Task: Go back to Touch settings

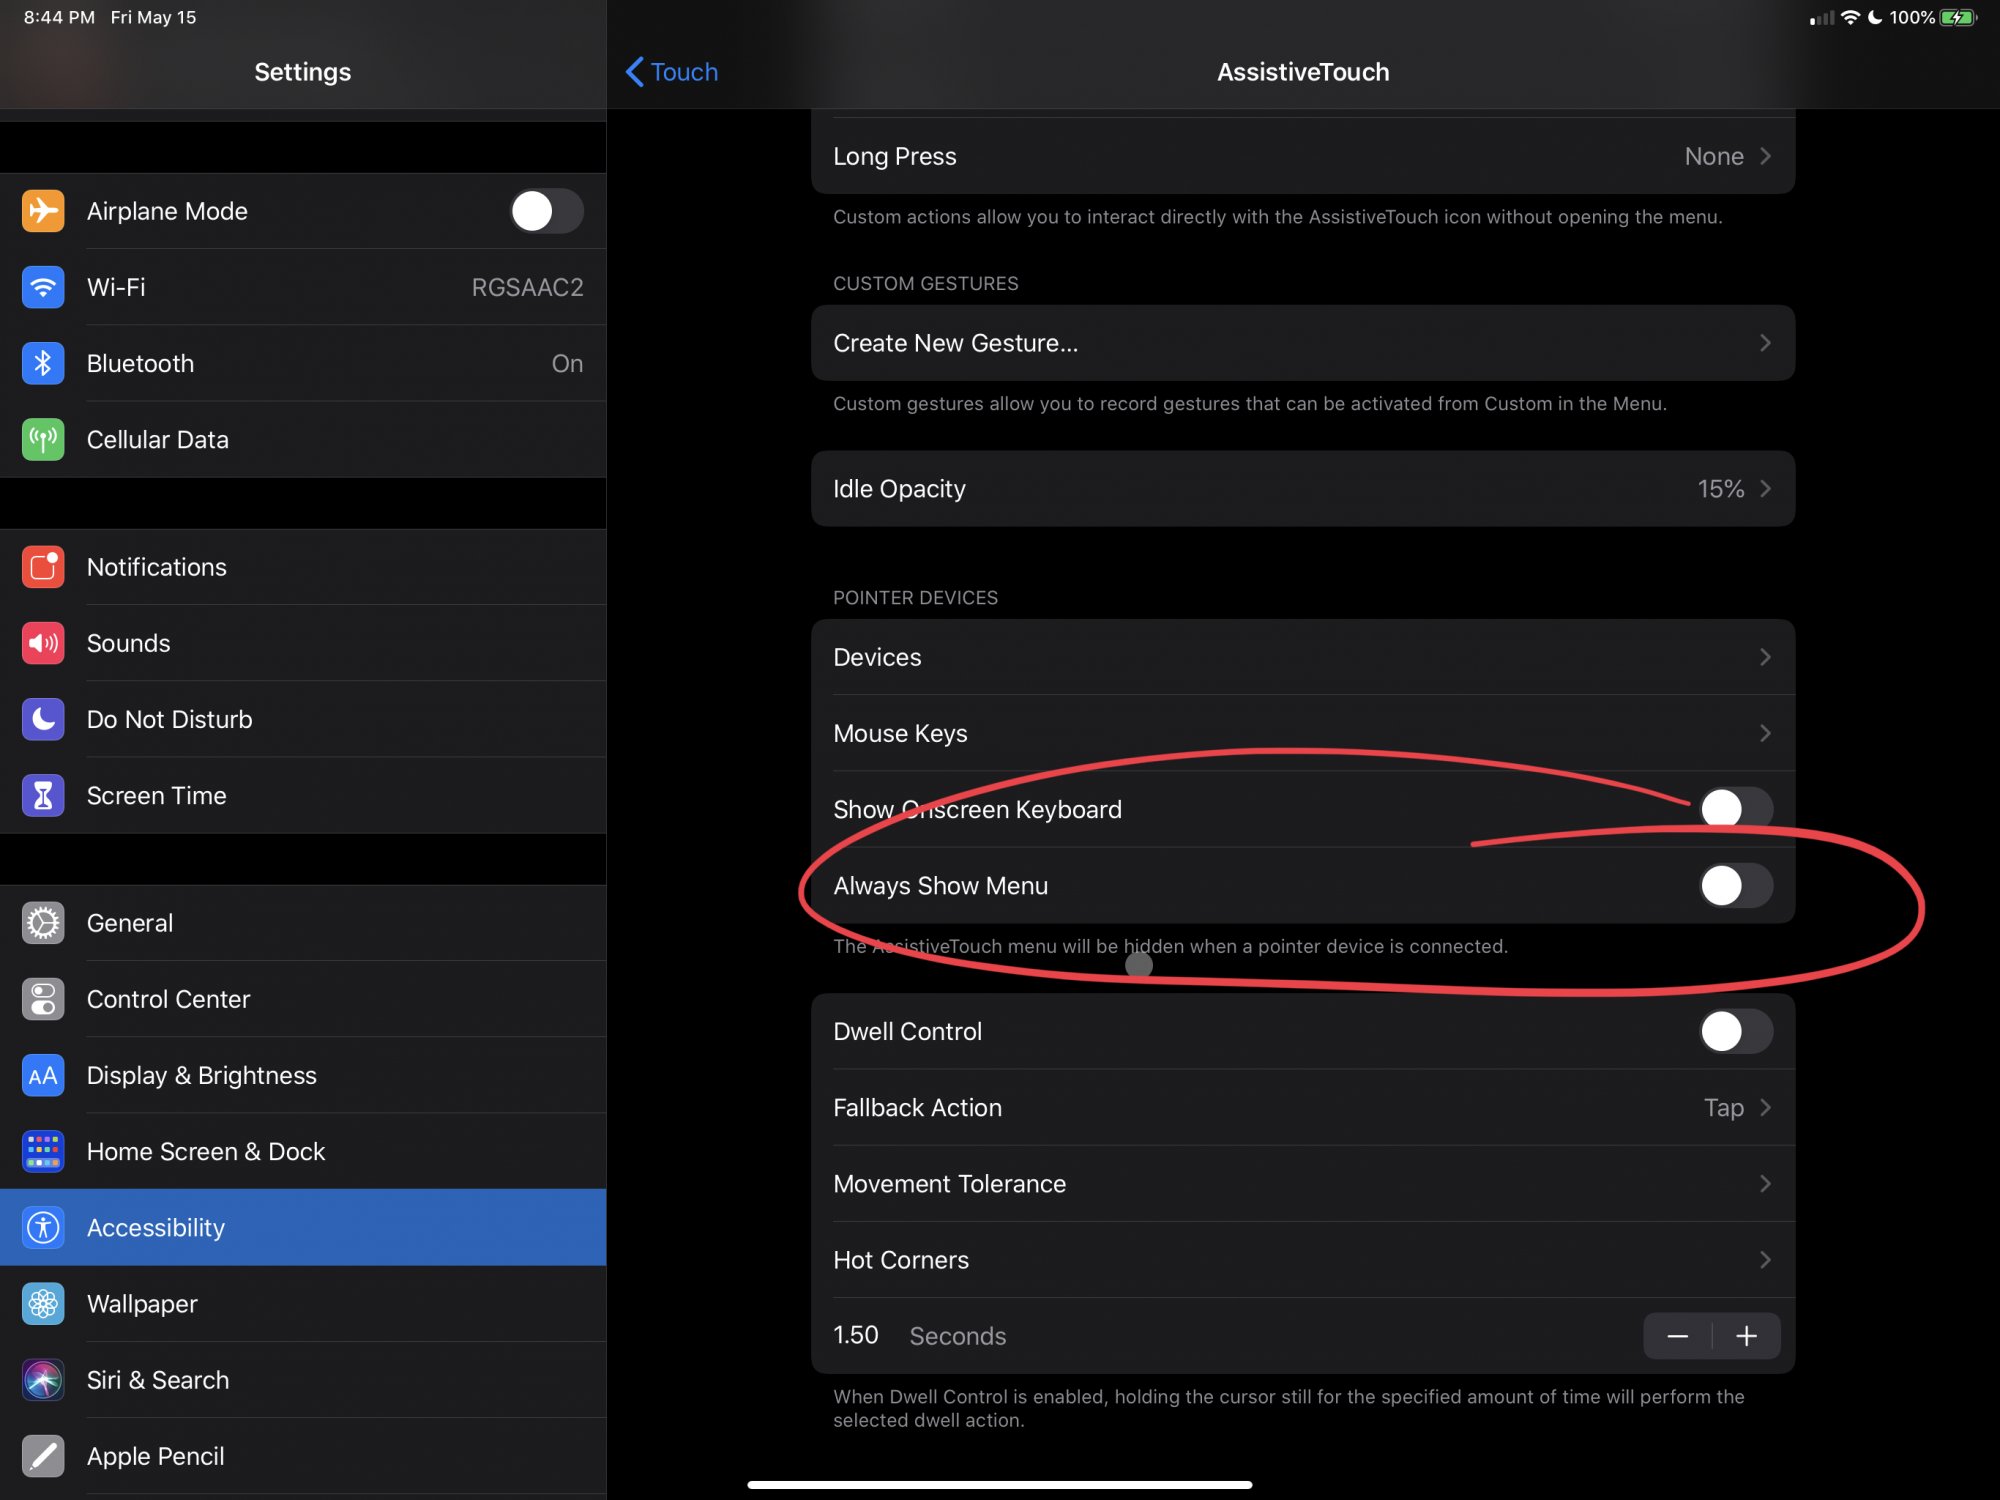Action: (x=672, y=72)
